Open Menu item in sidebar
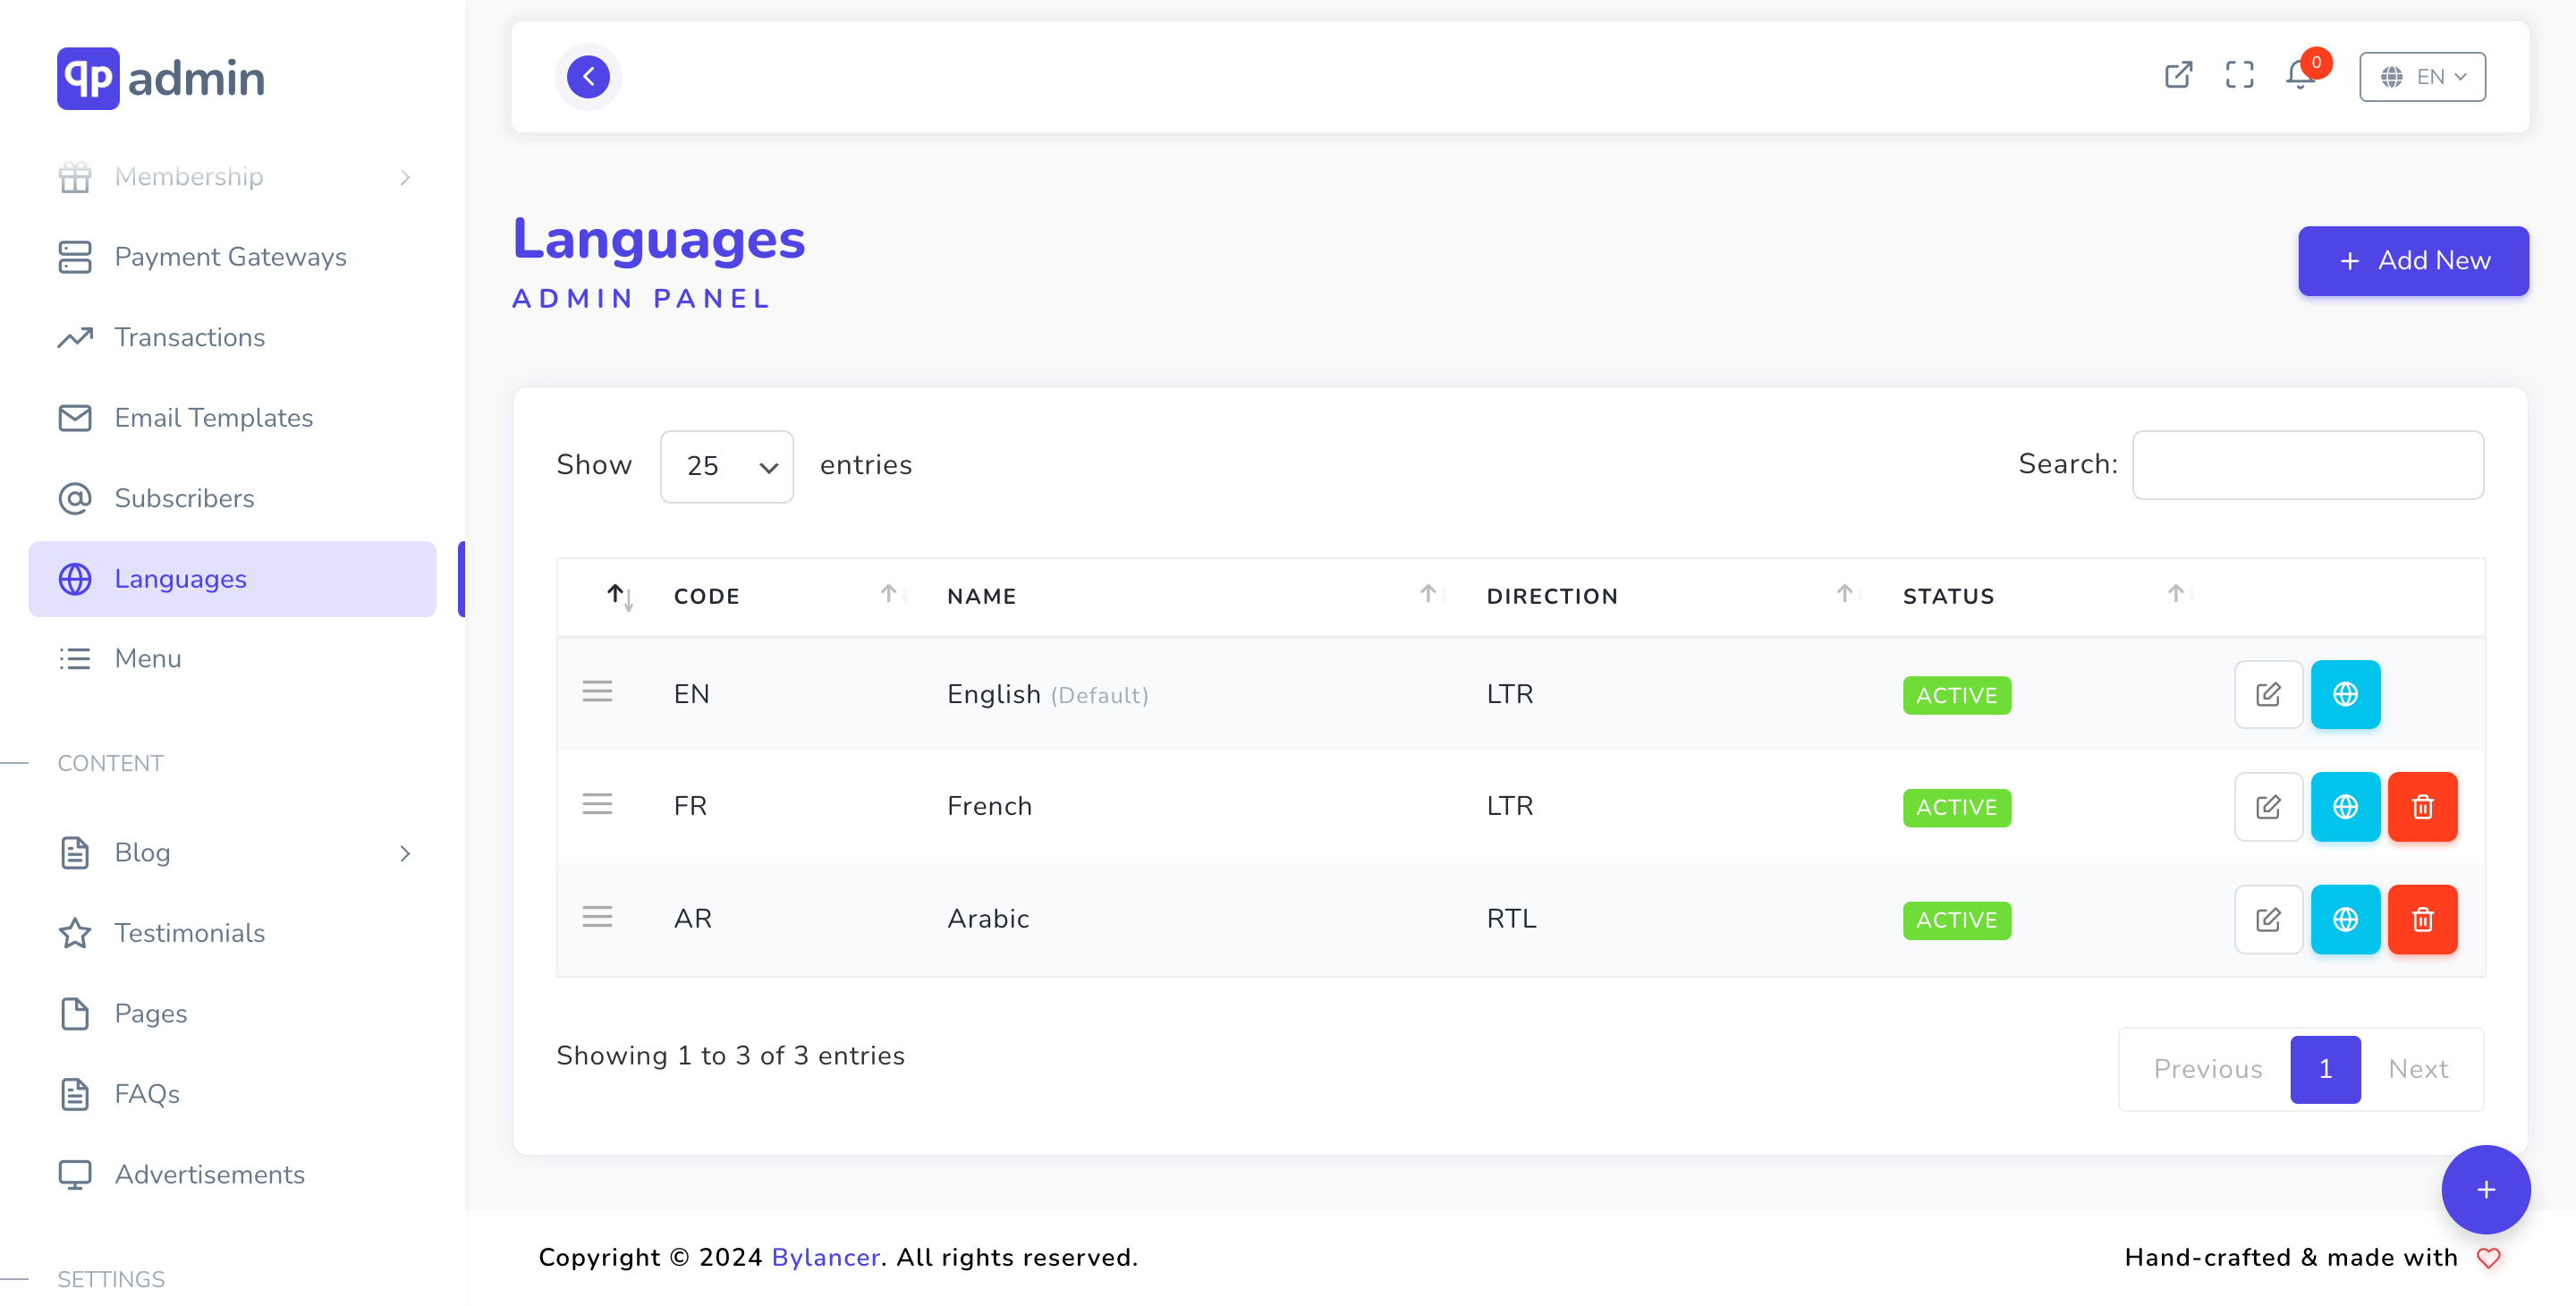The image size is (2576, 1306). [232, 659]
